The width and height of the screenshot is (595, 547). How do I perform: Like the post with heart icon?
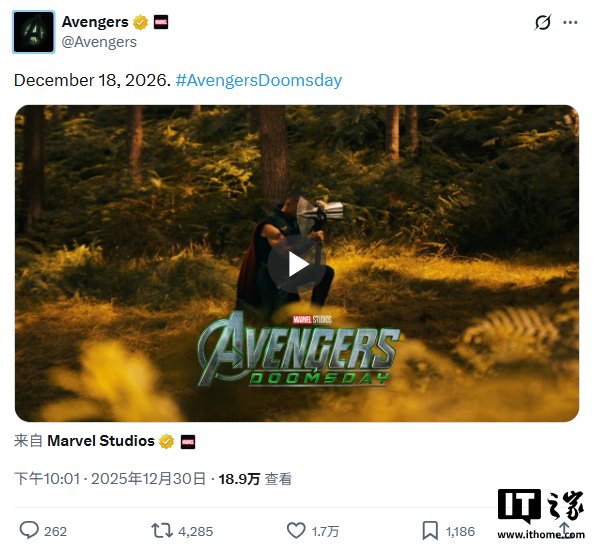pyautogui.click(x=296, y=530)
